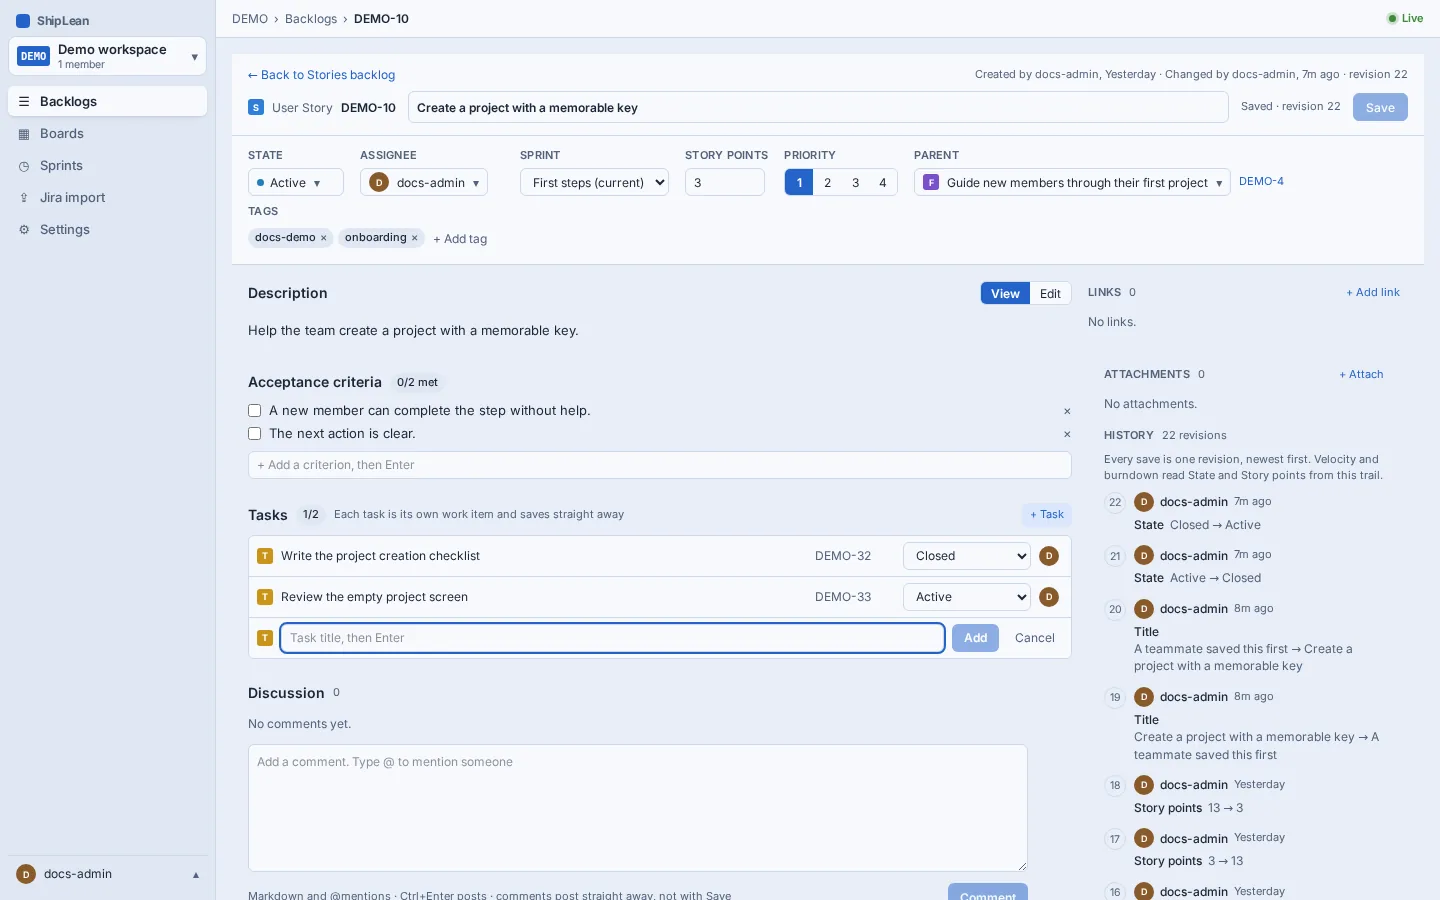The image size is (1440, 900).
Task: Click the Add task button
Action: click(x=975, y=638)
